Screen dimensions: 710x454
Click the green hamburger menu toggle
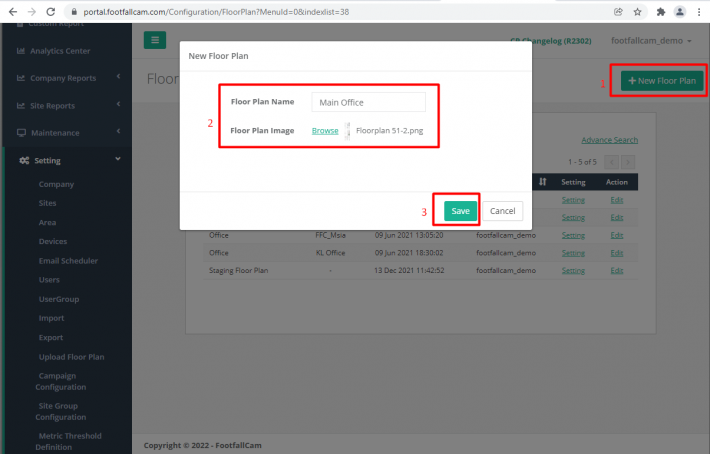[155, 40]
